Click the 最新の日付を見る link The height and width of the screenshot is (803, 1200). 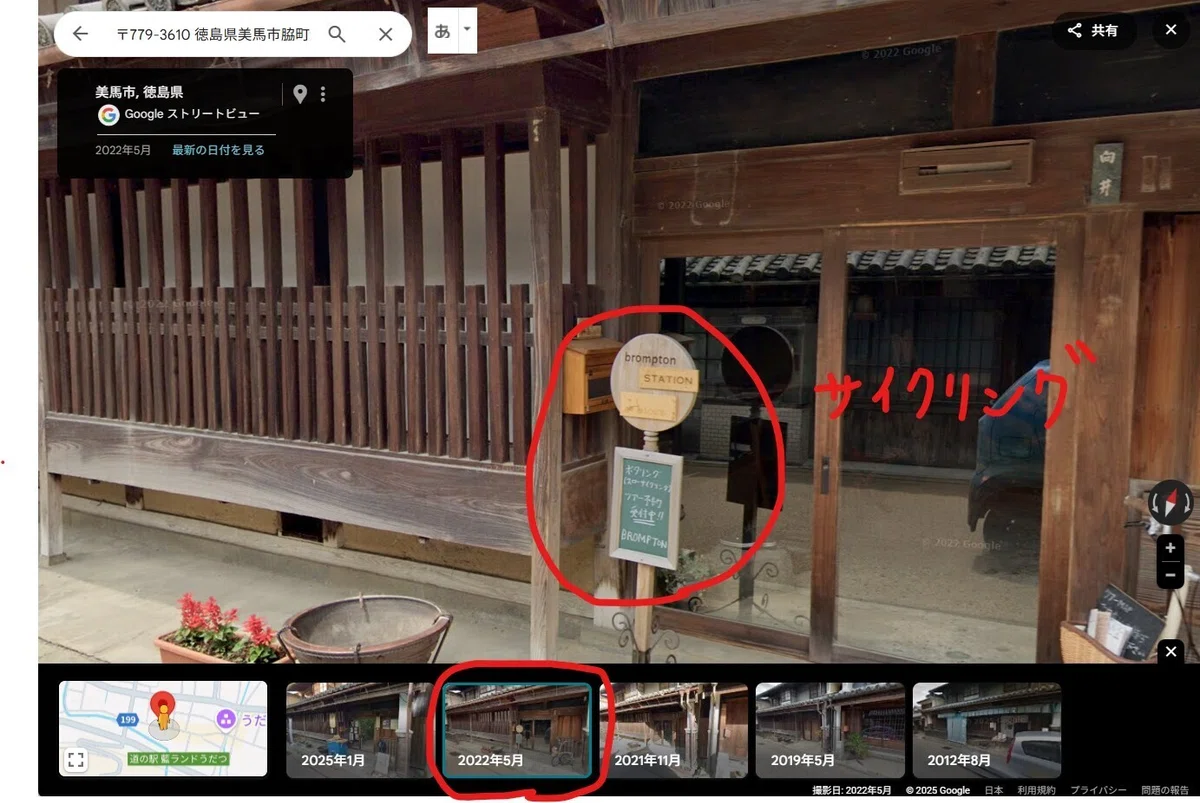218,151
